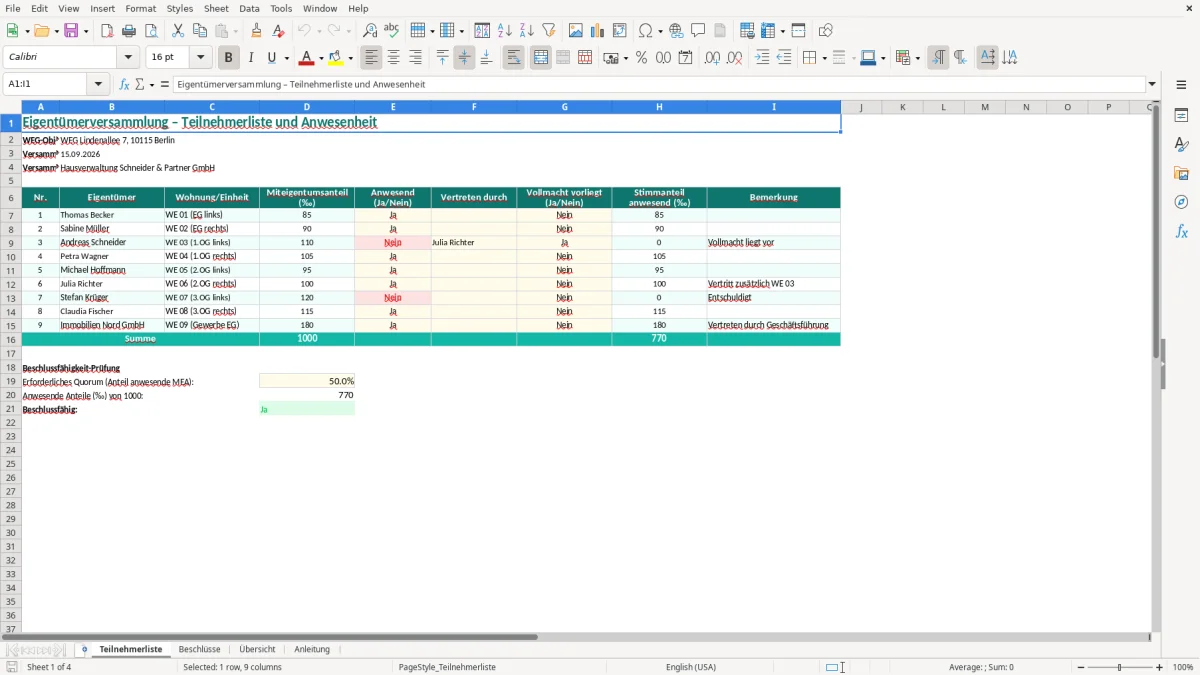
Task: Sort ascending A to Z
Action: point(505,31)
